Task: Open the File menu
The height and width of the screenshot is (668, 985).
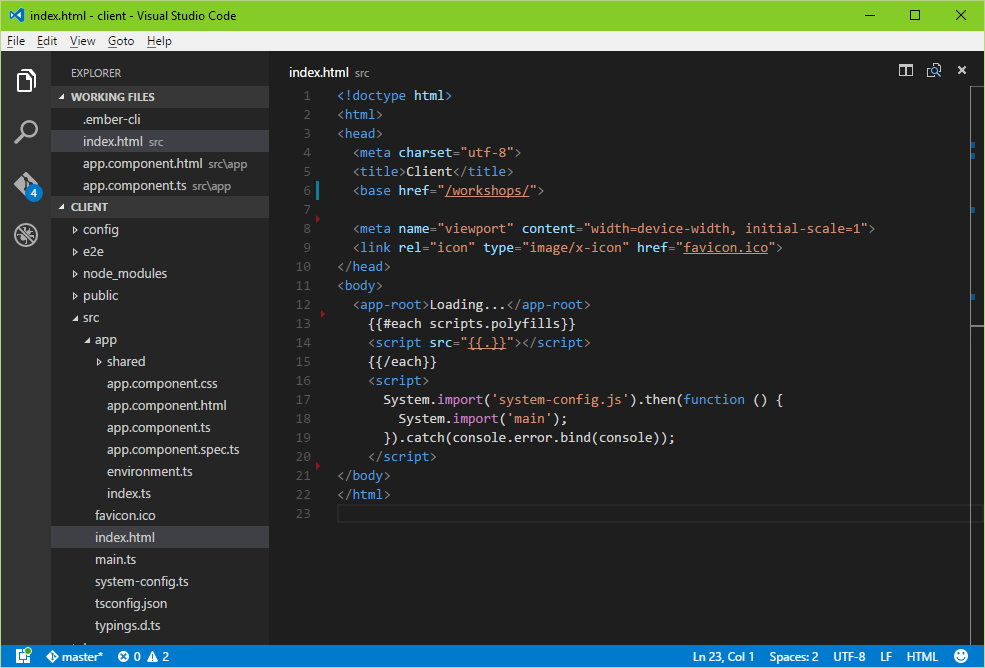Action: (16, 41)
